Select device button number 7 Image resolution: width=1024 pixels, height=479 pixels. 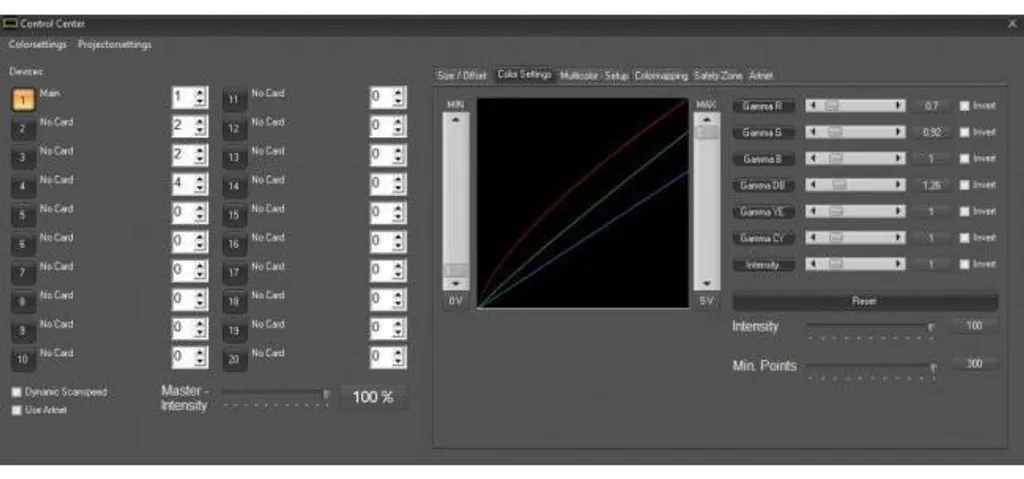pos(24,273)
